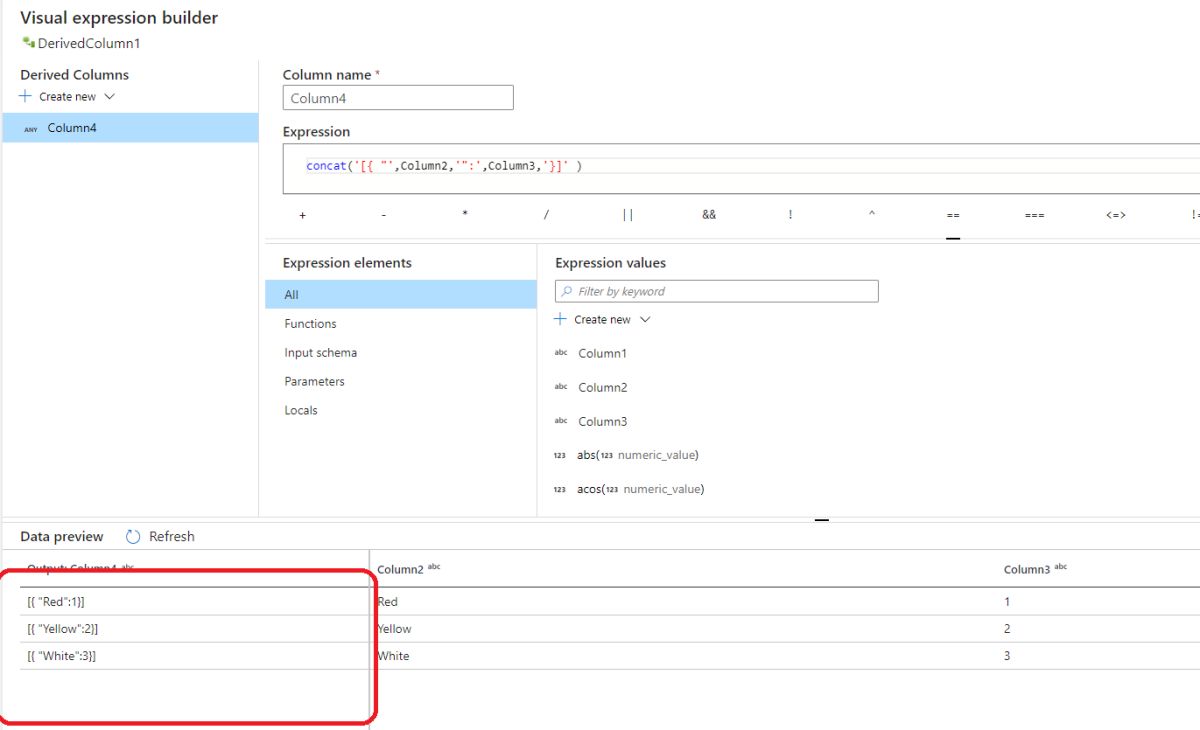The image size is (1200, 730).
Task: Click the White value in Column2
Action: pyautogui.click(x=393, y=656)
